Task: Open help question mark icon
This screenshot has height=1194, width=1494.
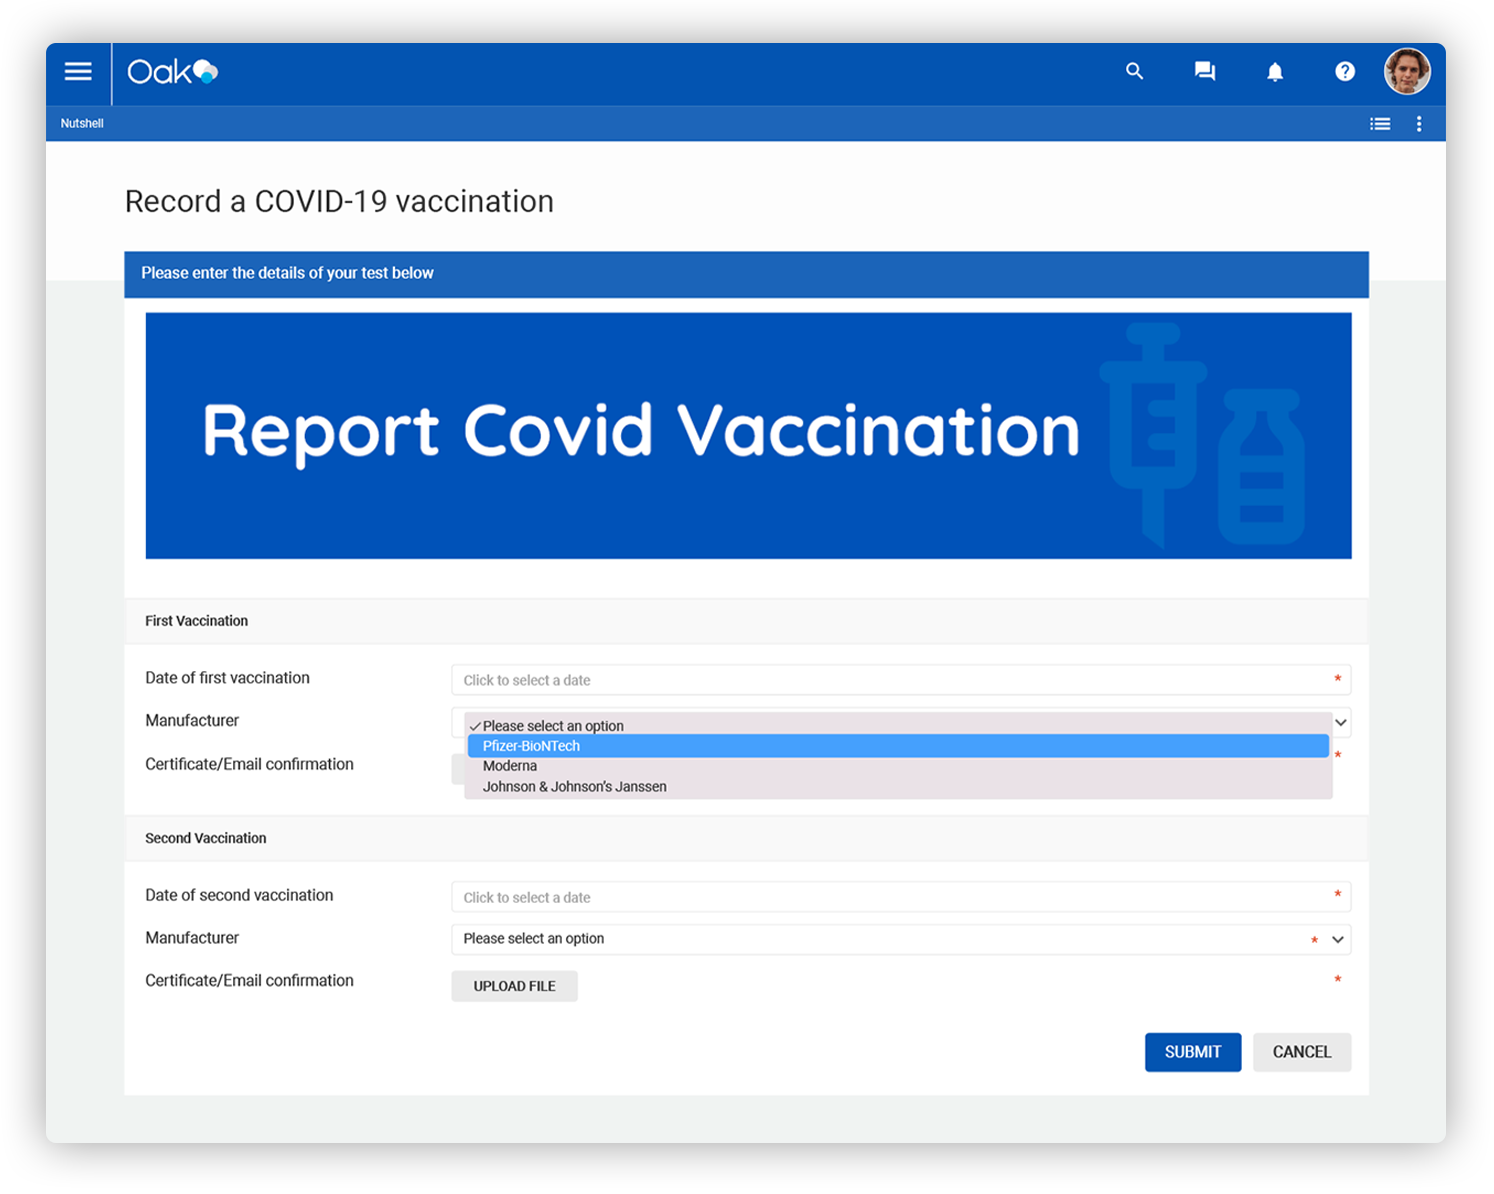Action: click(1344, 72)
